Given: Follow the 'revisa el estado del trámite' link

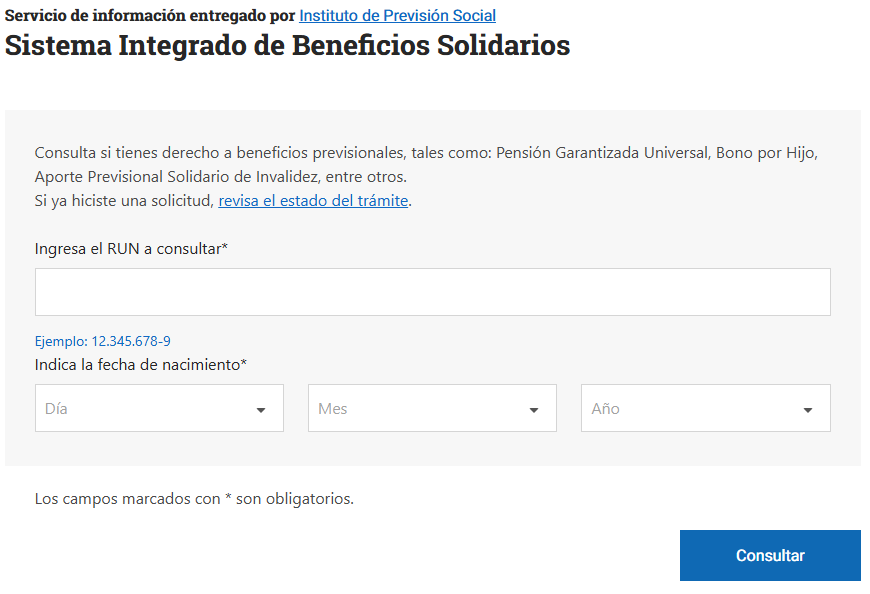Looking at the screenshot, I should tap(313, 201).
